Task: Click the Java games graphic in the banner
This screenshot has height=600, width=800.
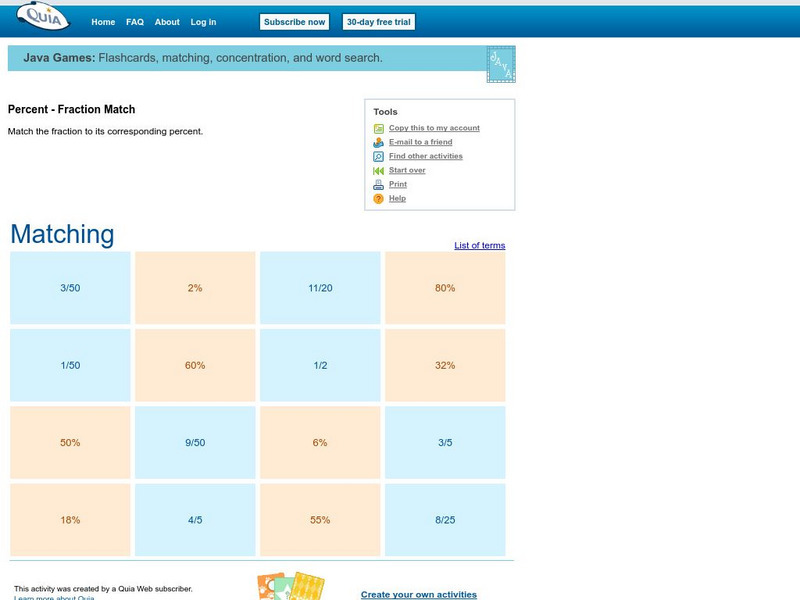Action: (499, 62)
